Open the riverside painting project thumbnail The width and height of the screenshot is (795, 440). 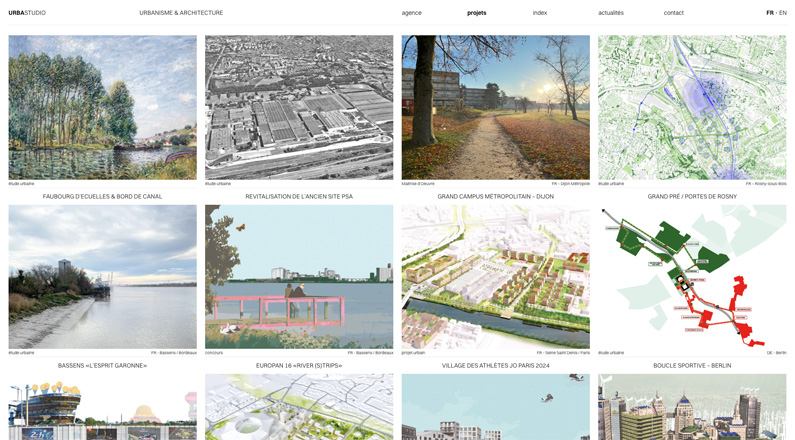point(102,107)
